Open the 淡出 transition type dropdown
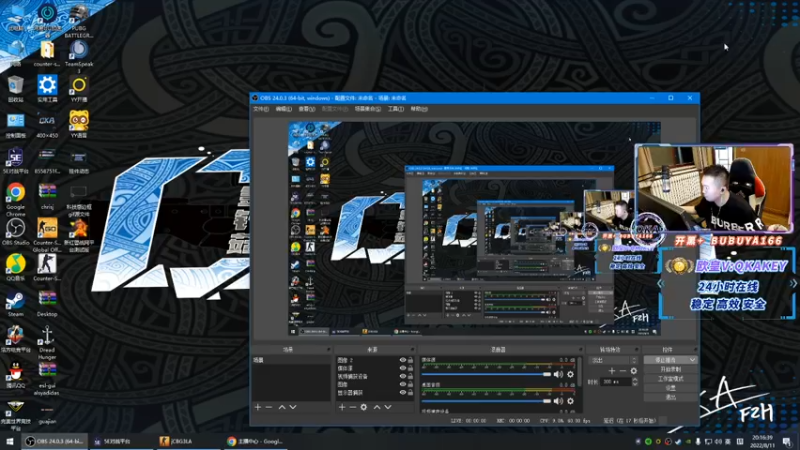The width and height of the screenshot is (800, 450). coord(613,360)
